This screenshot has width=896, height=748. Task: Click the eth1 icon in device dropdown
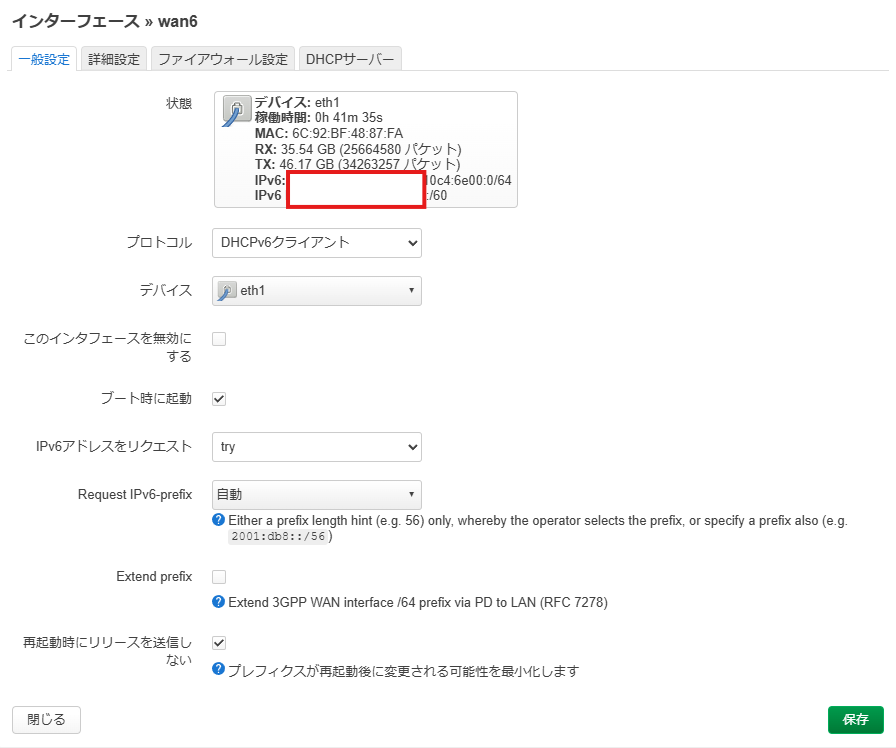(227, 291)
